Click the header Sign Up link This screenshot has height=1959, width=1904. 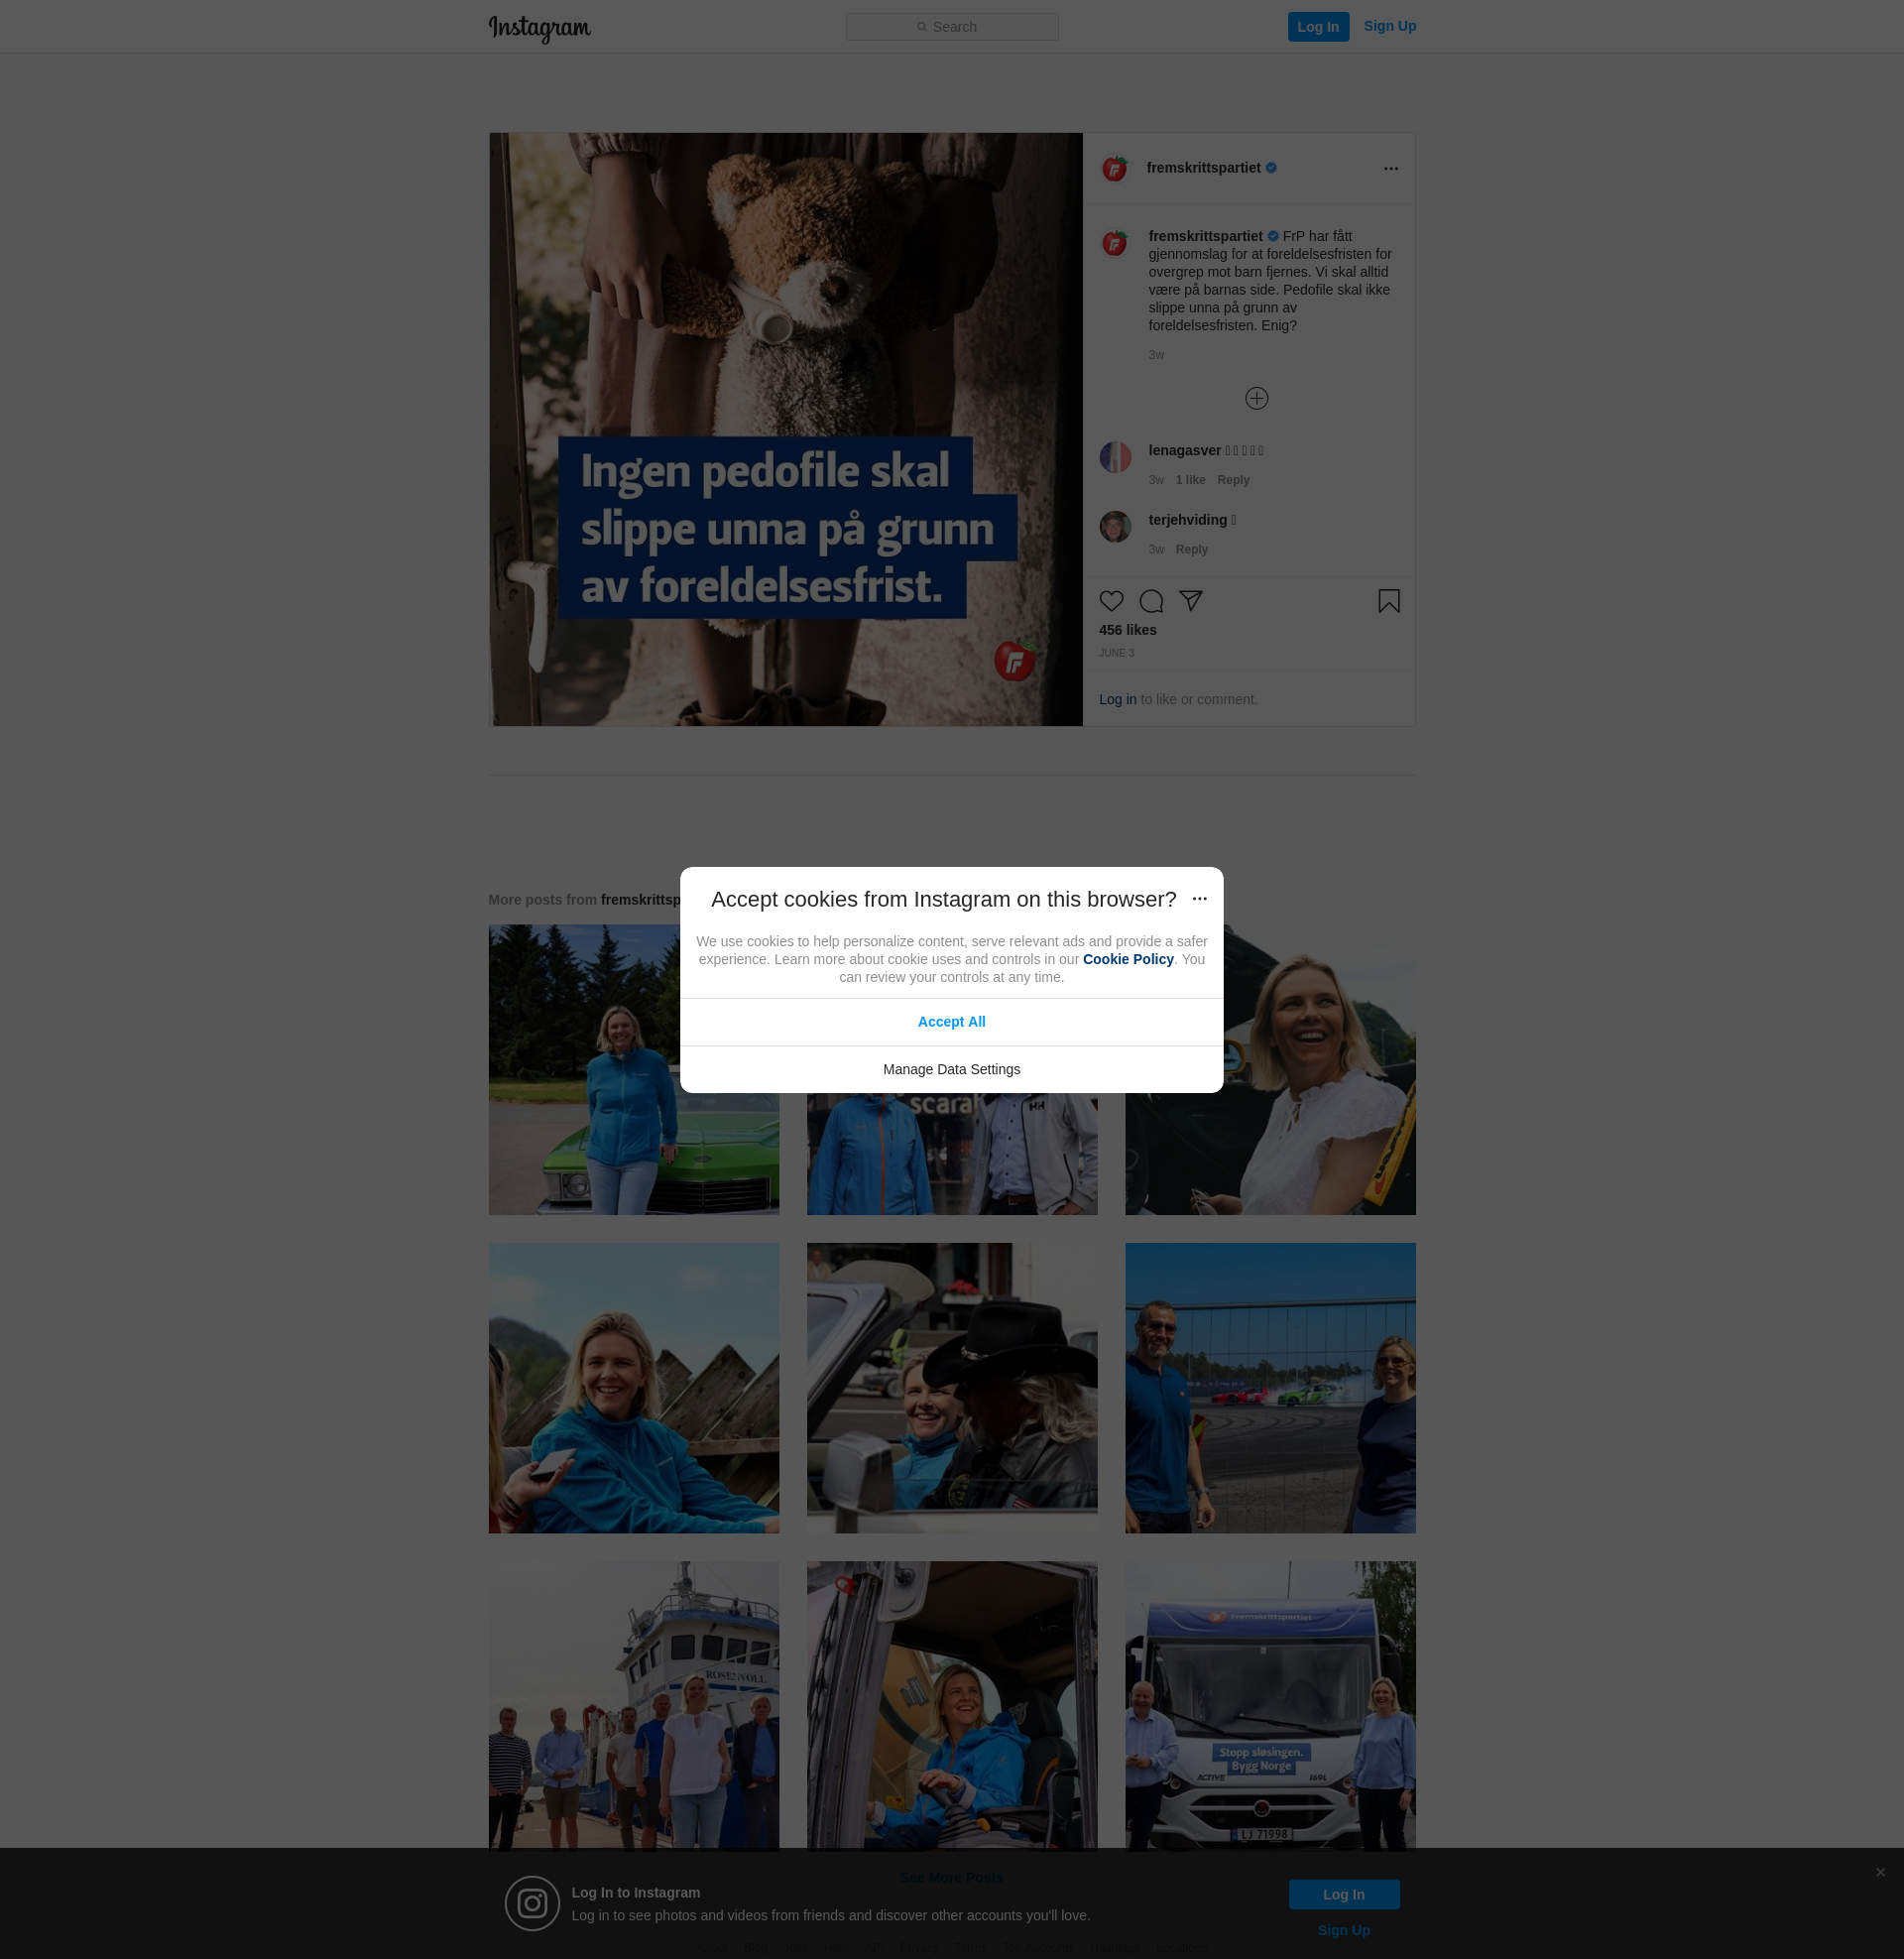pos(1389,26)
